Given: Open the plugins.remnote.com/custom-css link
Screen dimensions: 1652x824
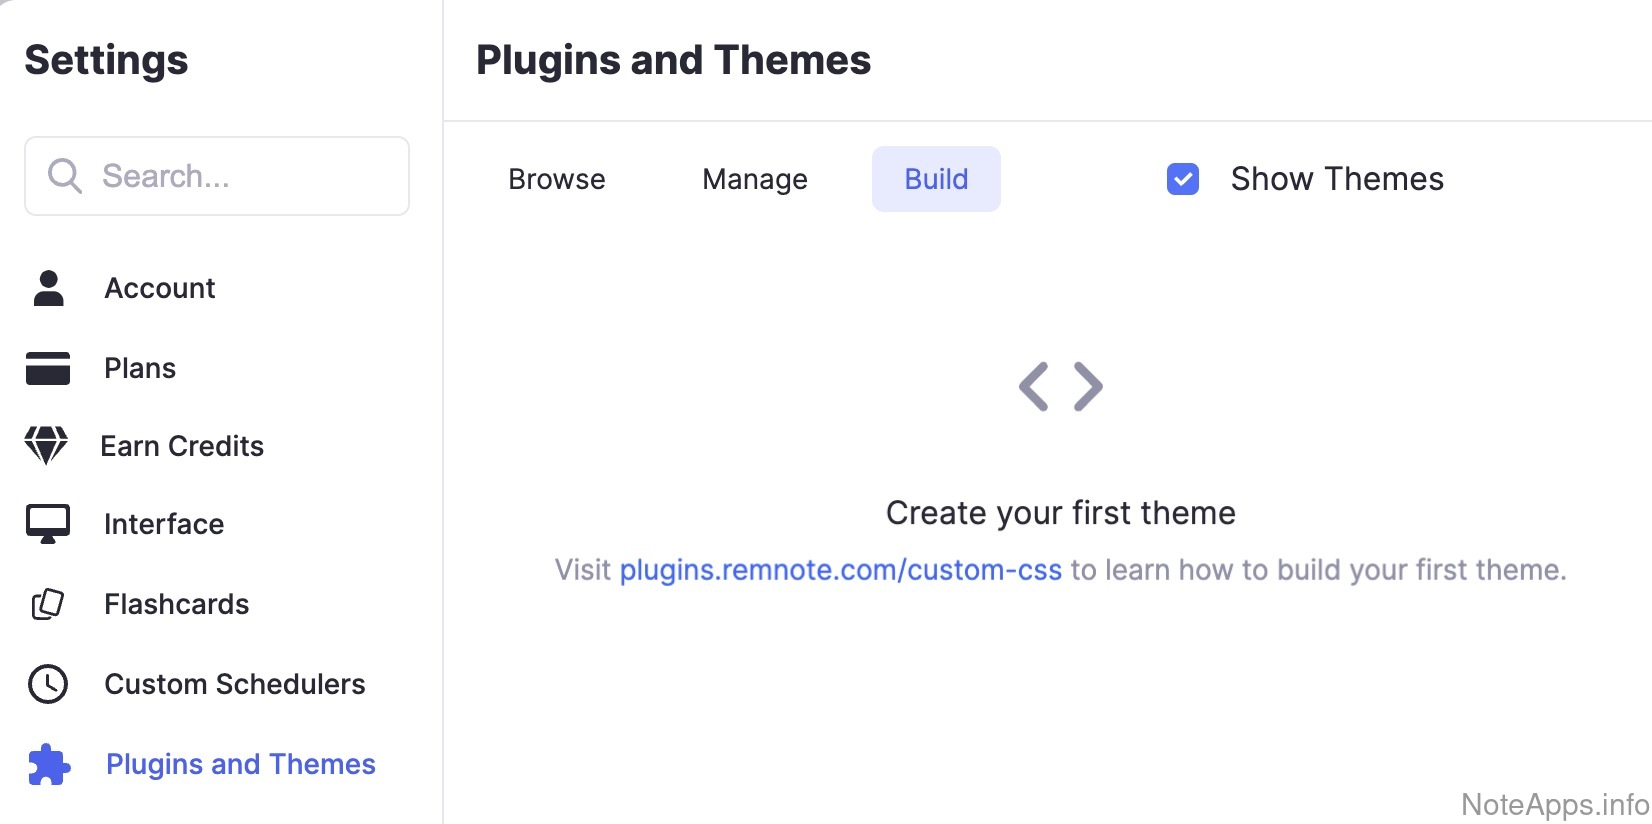Looking at the screenshot, I should [840, 570].
